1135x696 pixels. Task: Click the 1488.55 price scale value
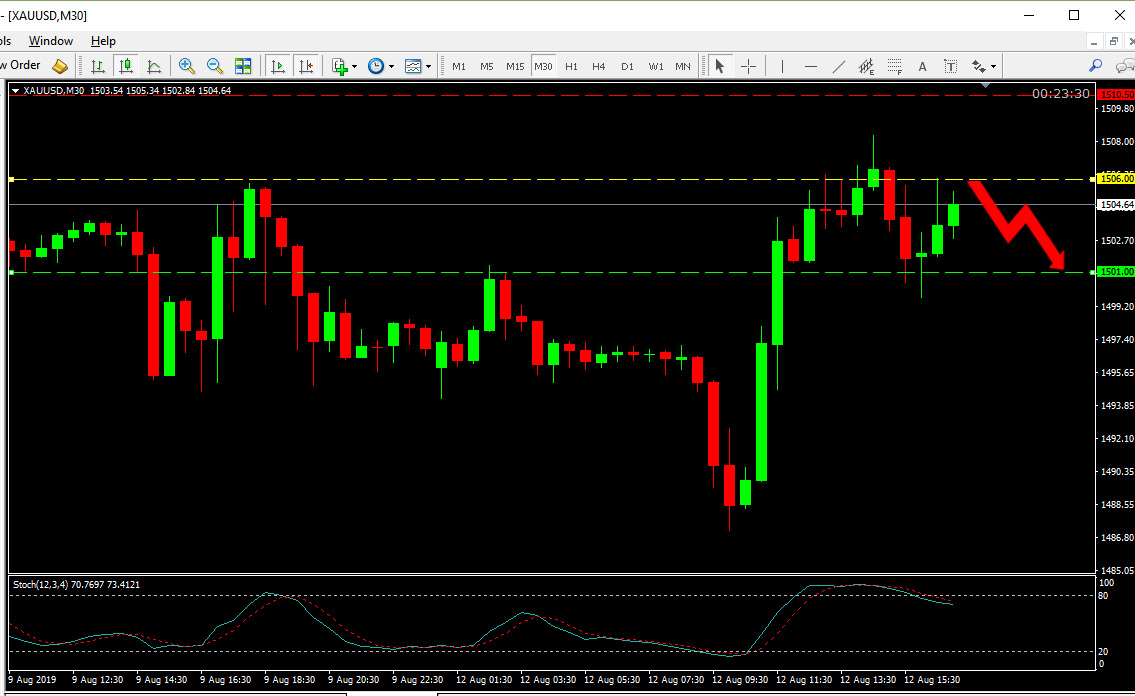1117,504
